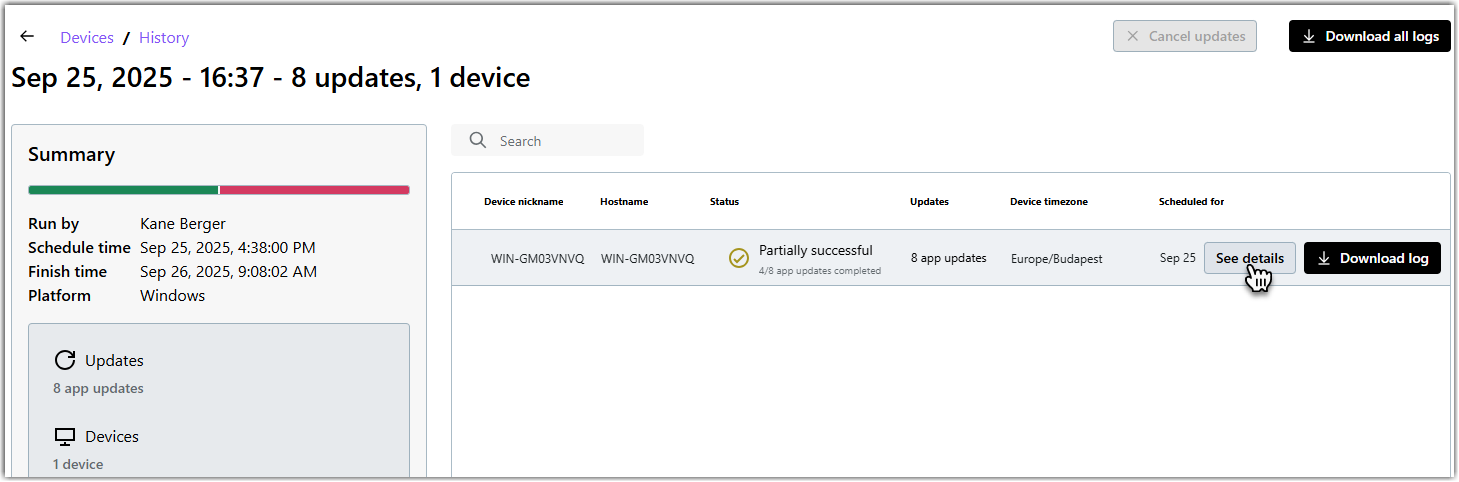The height and width of the screenshot is (482, 1459).
Task: Focus the Search input field
Action: click(565, 141)
